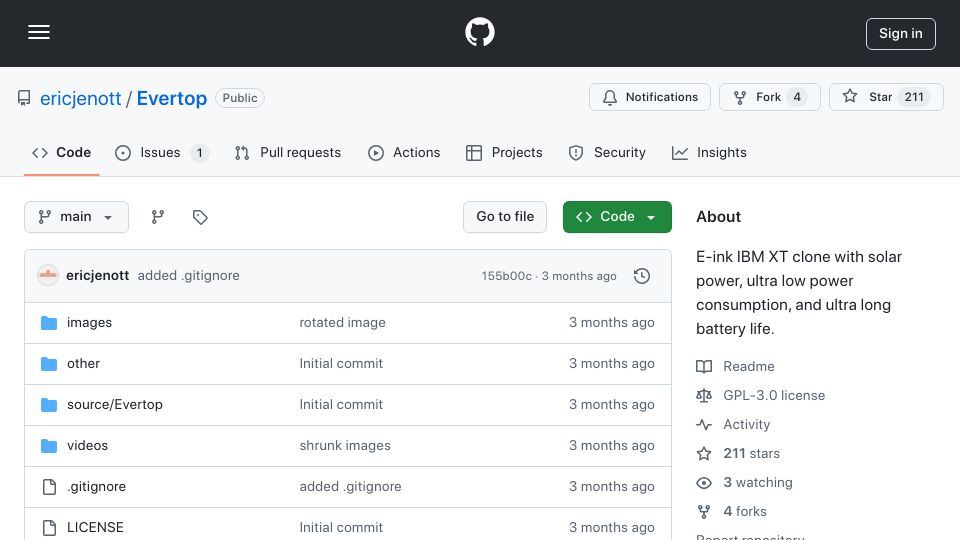Click the Public visibility badge
Image resolution: width=960 pixels, height=540 pixels.
[x=239, y=98]
